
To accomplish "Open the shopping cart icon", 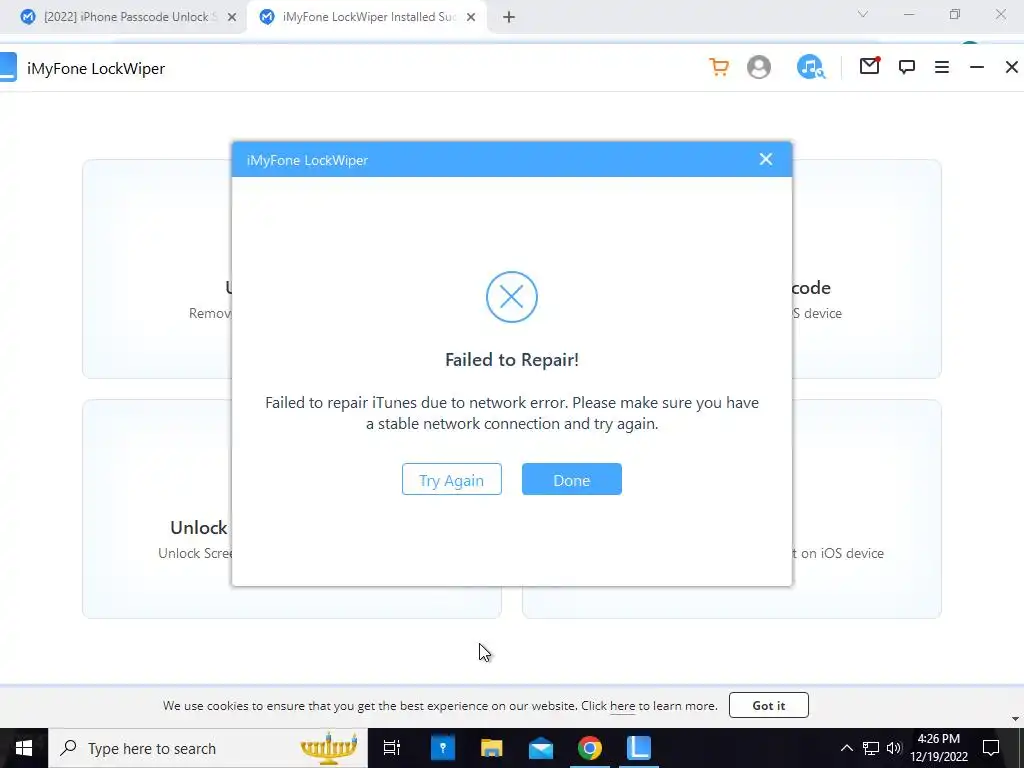I will coord(719,67).
